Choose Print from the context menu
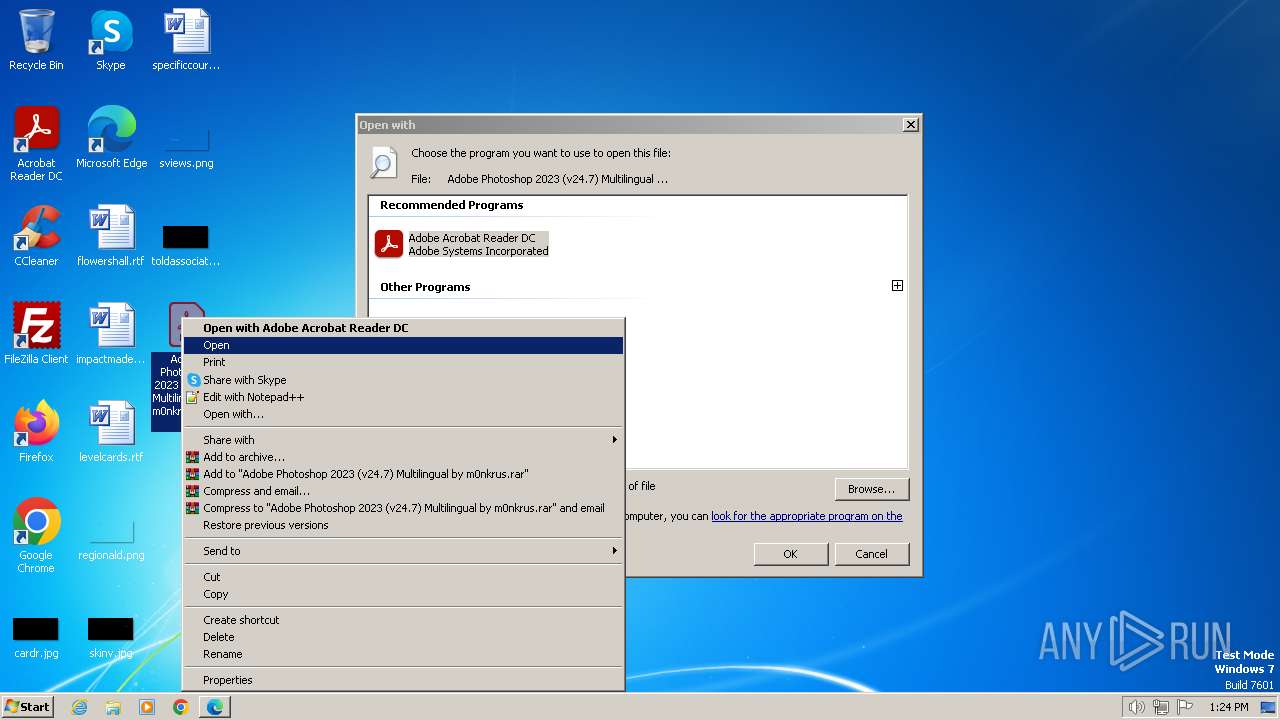The image size is (1280, 720). (402, 362)
